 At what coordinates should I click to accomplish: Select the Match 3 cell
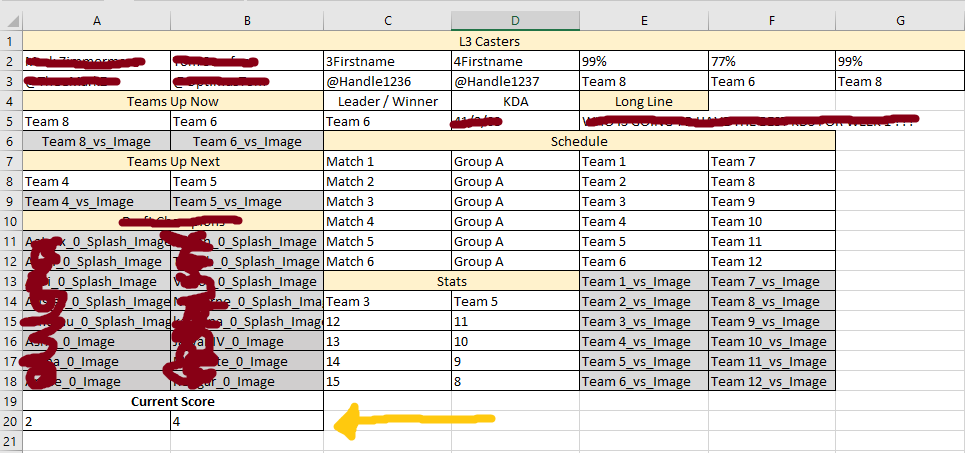387,201
